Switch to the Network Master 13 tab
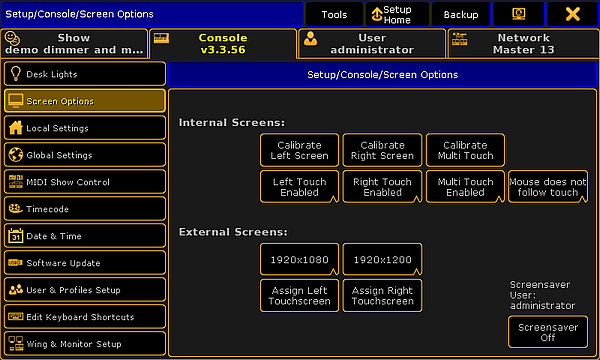600x360 pixels. tap(523, 44)
